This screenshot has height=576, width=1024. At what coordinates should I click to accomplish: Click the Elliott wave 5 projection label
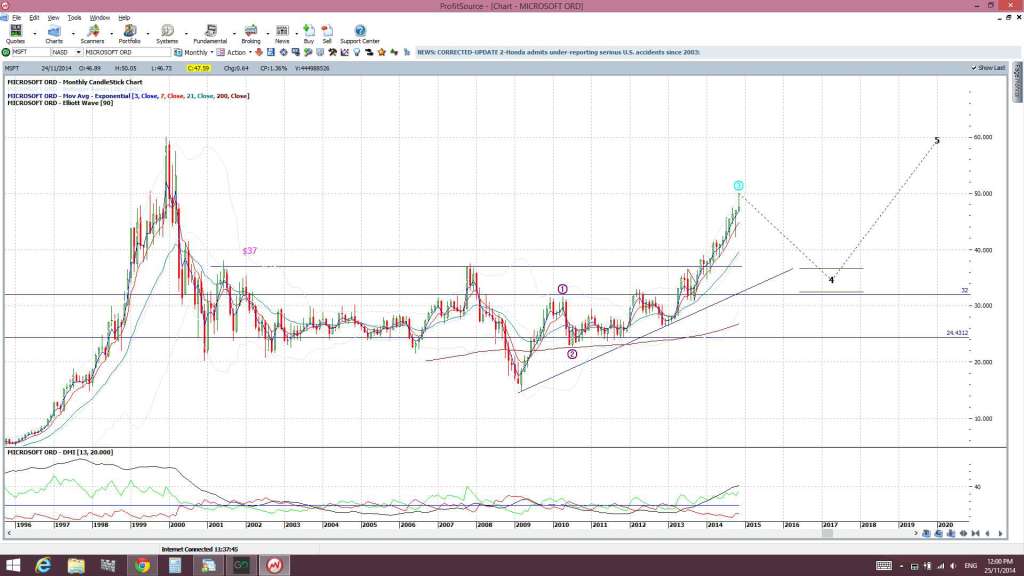click(937, 140)
